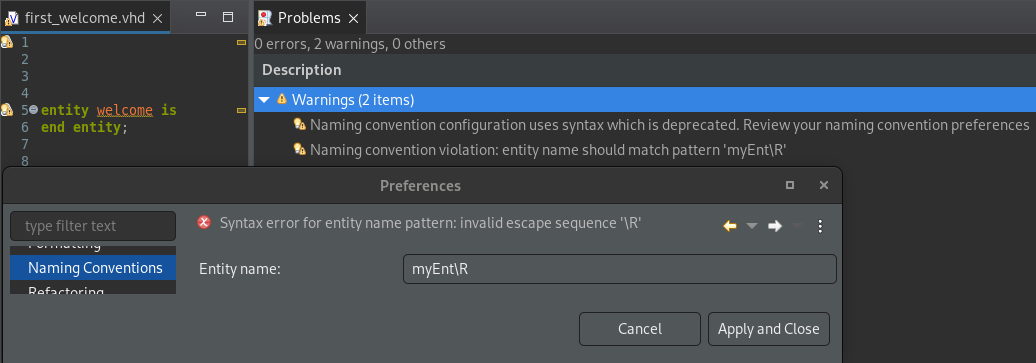Viewport: 1036px width, 363px height.
Task: Click the 'Entity name:' label
Action: click(240, 269)
